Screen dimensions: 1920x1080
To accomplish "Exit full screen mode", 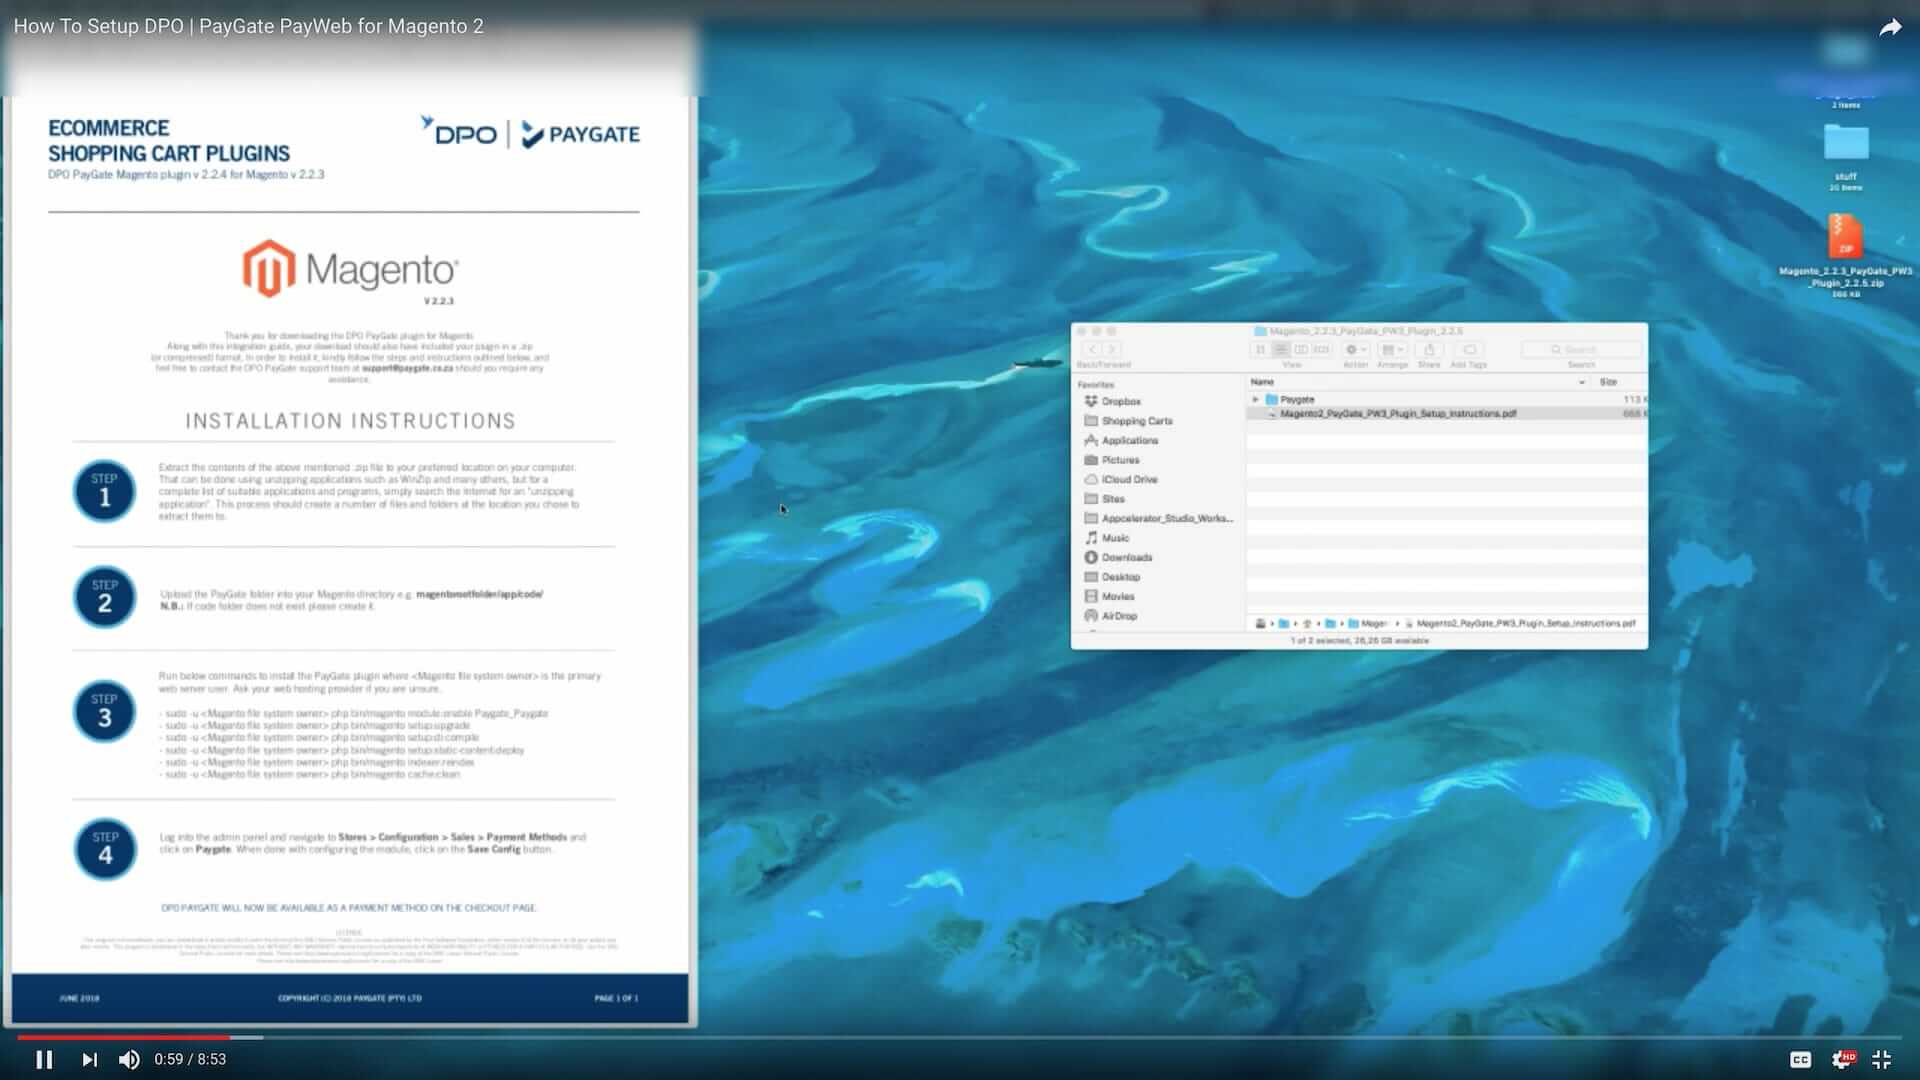I will pyautogui.click(x=1881, y=1059).
